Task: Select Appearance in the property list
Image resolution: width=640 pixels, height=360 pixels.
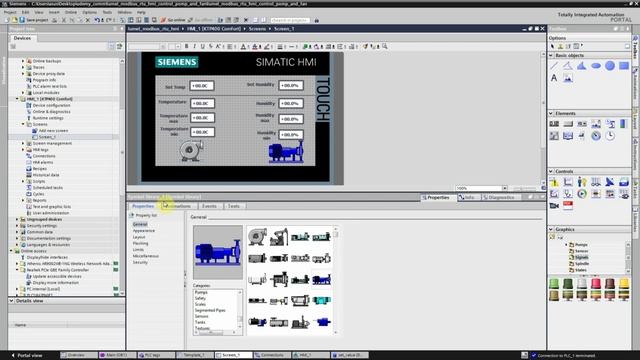Action: click(144, 231)
